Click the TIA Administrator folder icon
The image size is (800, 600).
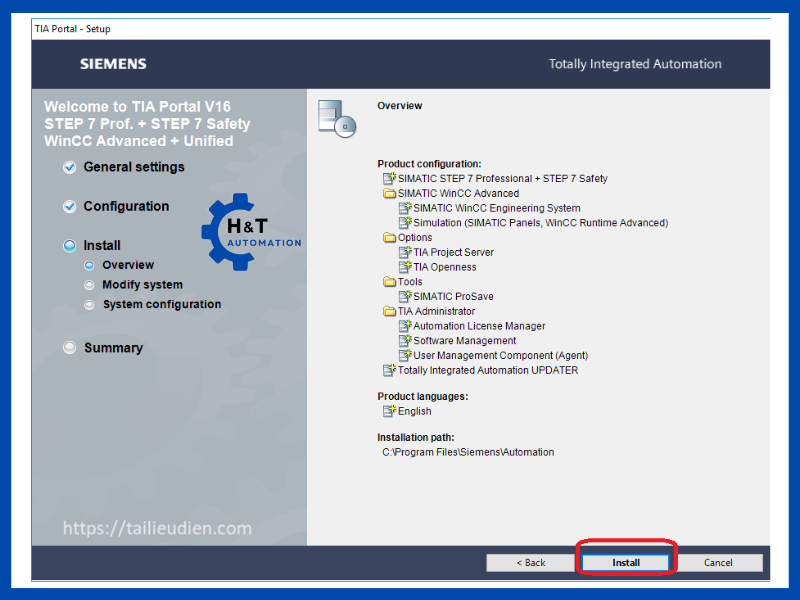click(390, 311)
